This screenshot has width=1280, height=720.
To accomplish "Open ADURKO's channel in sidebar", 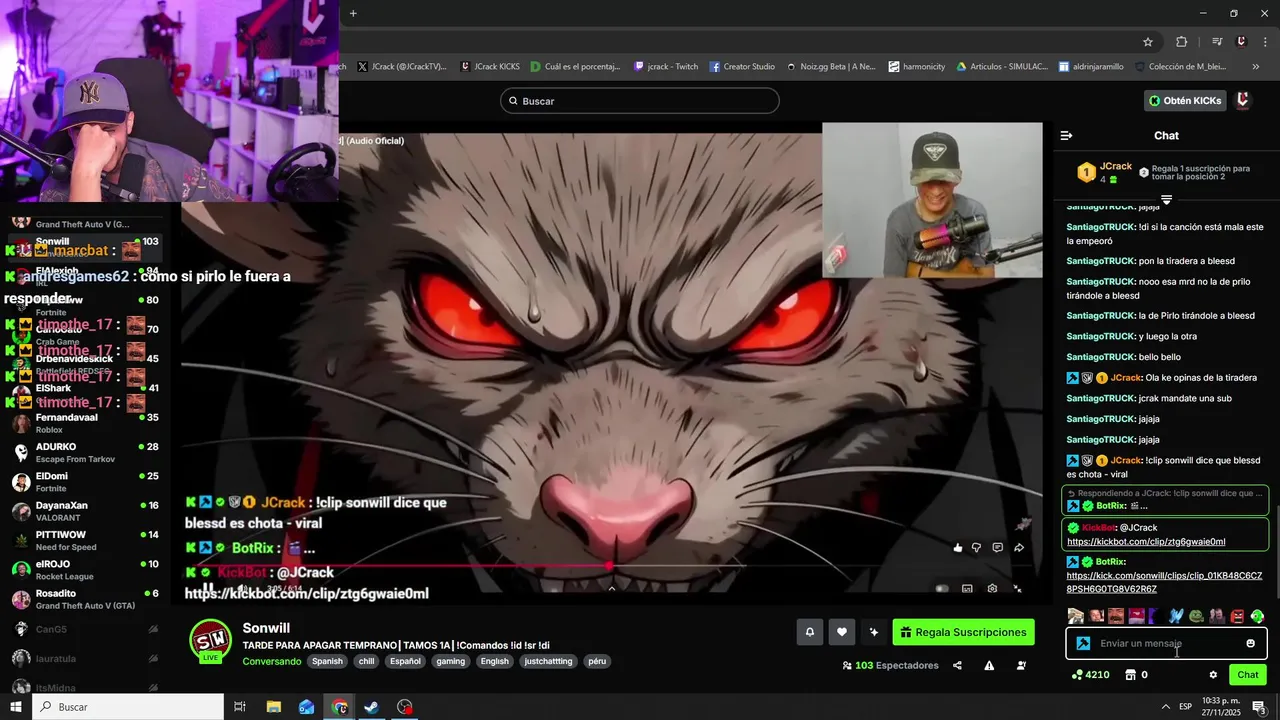I will (85, 452).
